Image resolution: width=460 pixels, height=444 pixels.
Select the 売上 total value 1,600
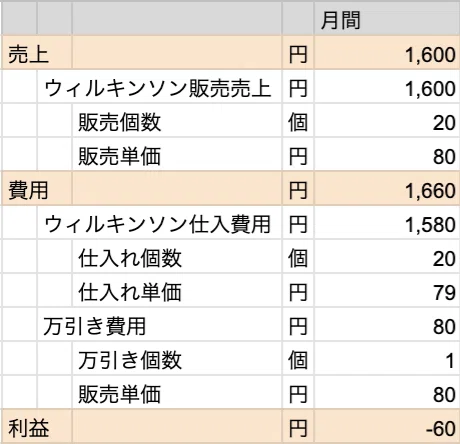387,54
